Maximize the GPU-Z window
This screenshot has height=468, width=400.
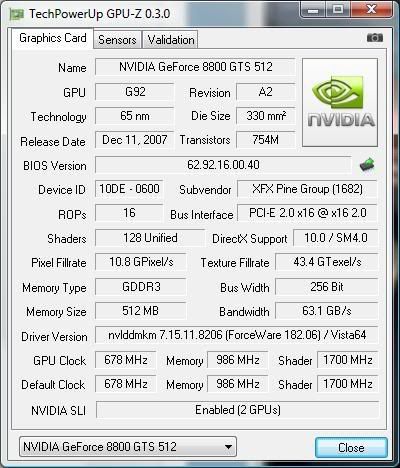[x=337, y=10]
